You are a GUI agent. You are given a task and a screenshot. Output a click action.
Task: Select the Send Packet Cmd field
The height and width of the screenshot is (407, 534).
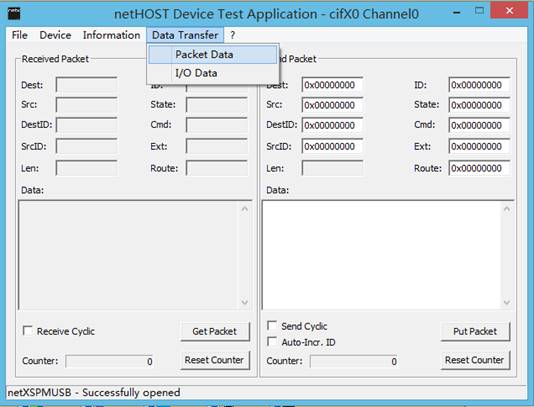click(479, 125)
